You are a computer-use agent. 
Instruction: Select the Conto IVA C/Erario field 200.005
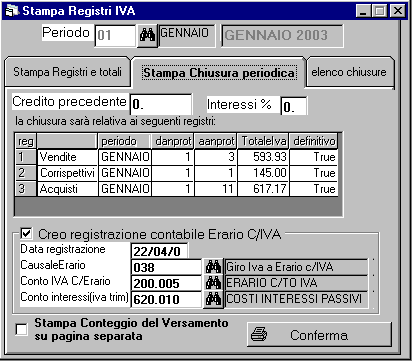[x=167, y=283]
